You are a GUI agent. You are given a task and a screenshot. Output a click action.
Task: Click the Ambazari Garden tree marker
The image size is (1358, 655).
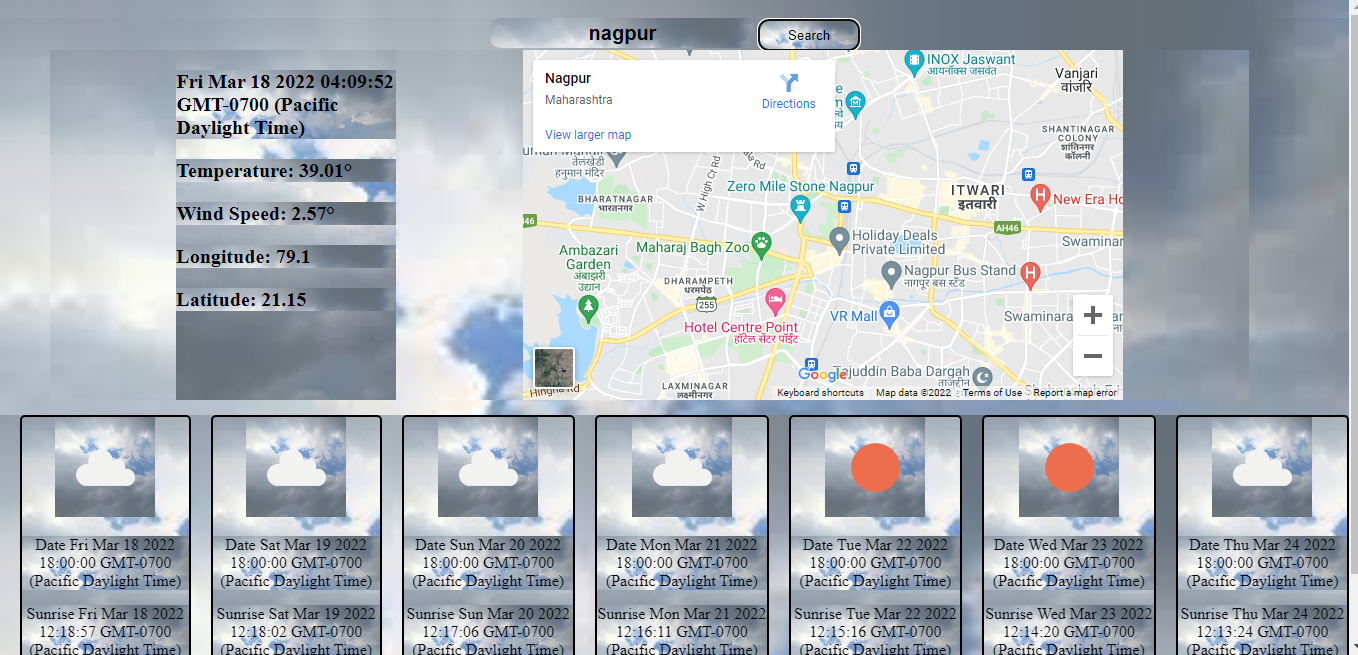(x=589, y=304)
